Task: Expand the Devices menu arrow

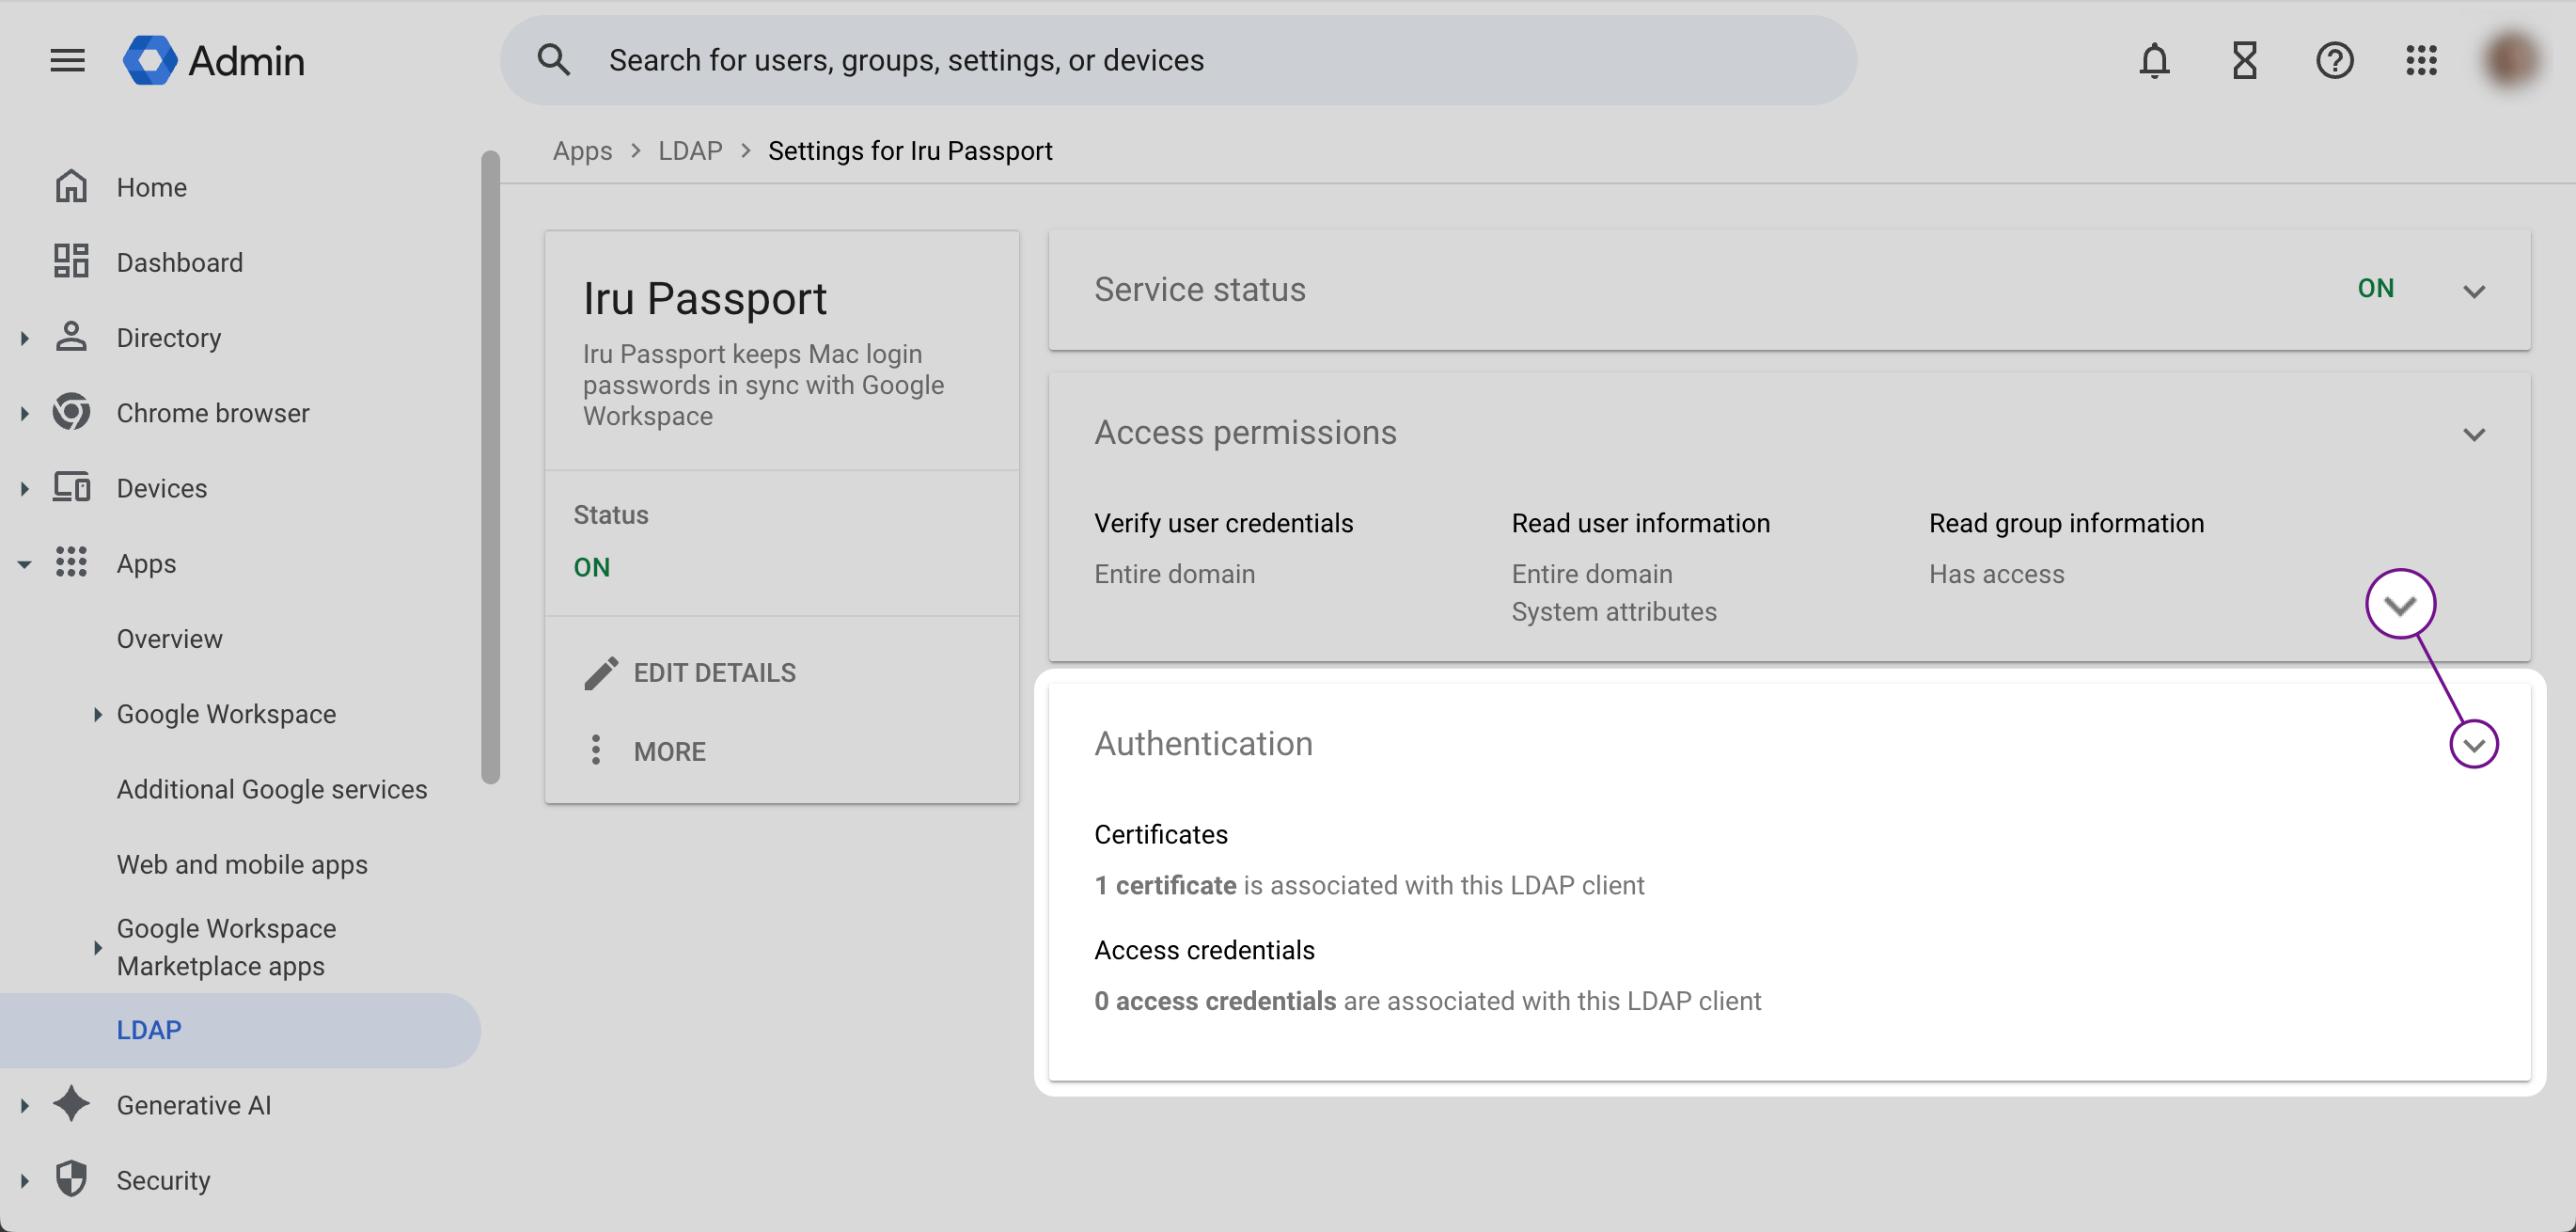Action: [x=24, y=488]
